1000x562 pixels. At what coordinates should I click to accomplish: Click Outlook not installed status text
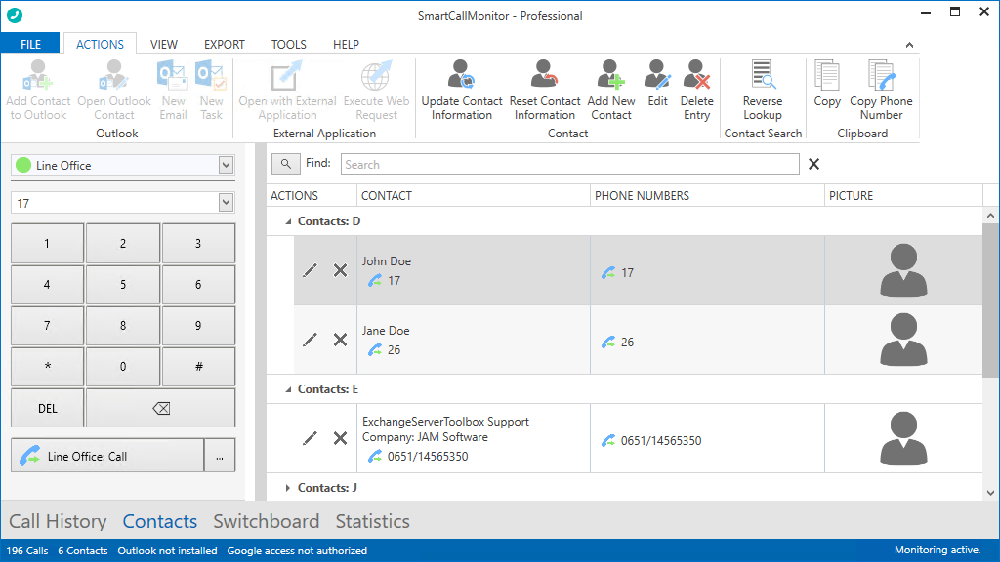(x=167, y=551)
